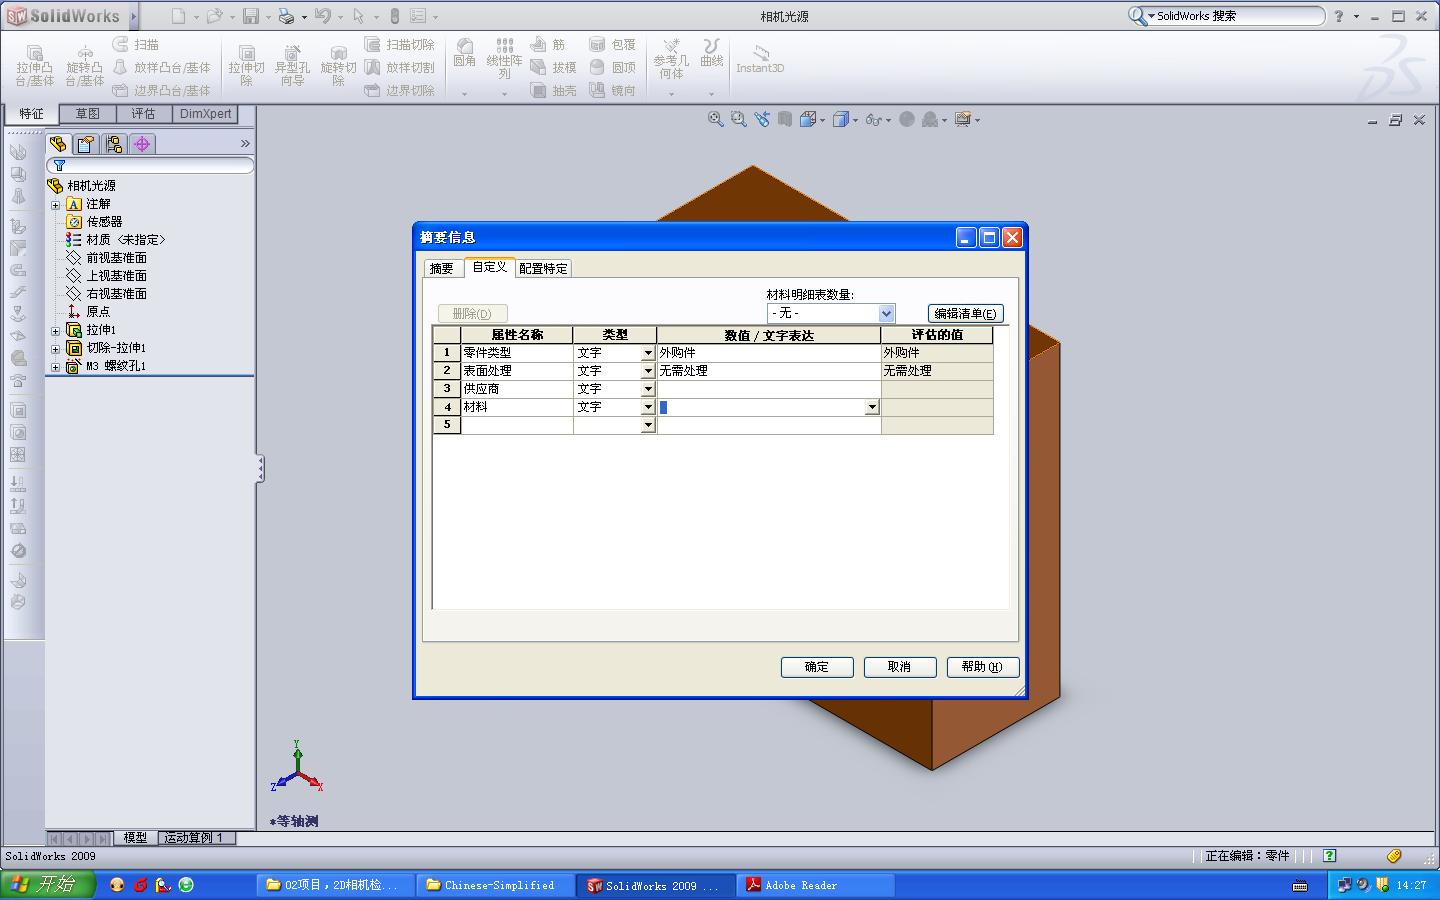Open the View Settings monitor icon

[963, 119]
